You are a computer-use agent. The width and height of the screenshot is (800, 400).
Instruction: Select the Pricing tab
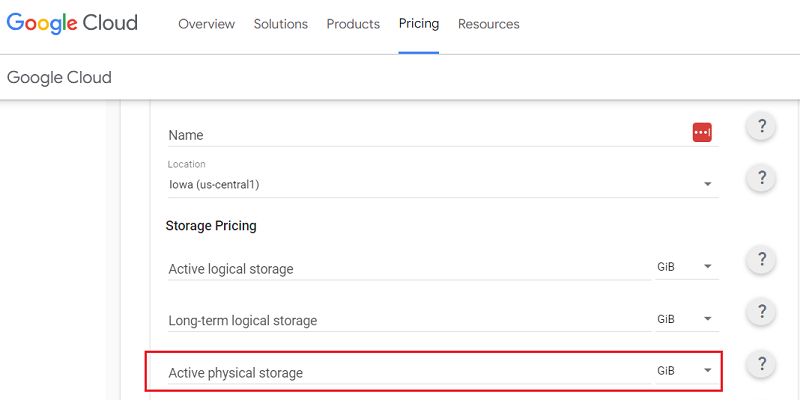coord(419,24)
